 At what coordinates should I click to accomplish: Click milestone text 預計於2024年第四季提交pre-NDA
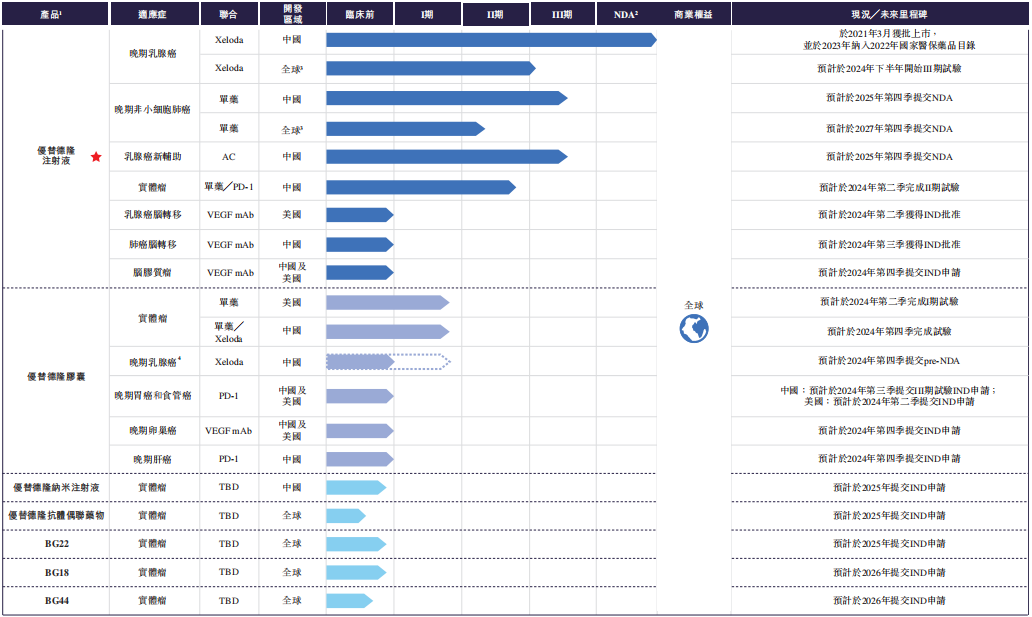[881, 361]
